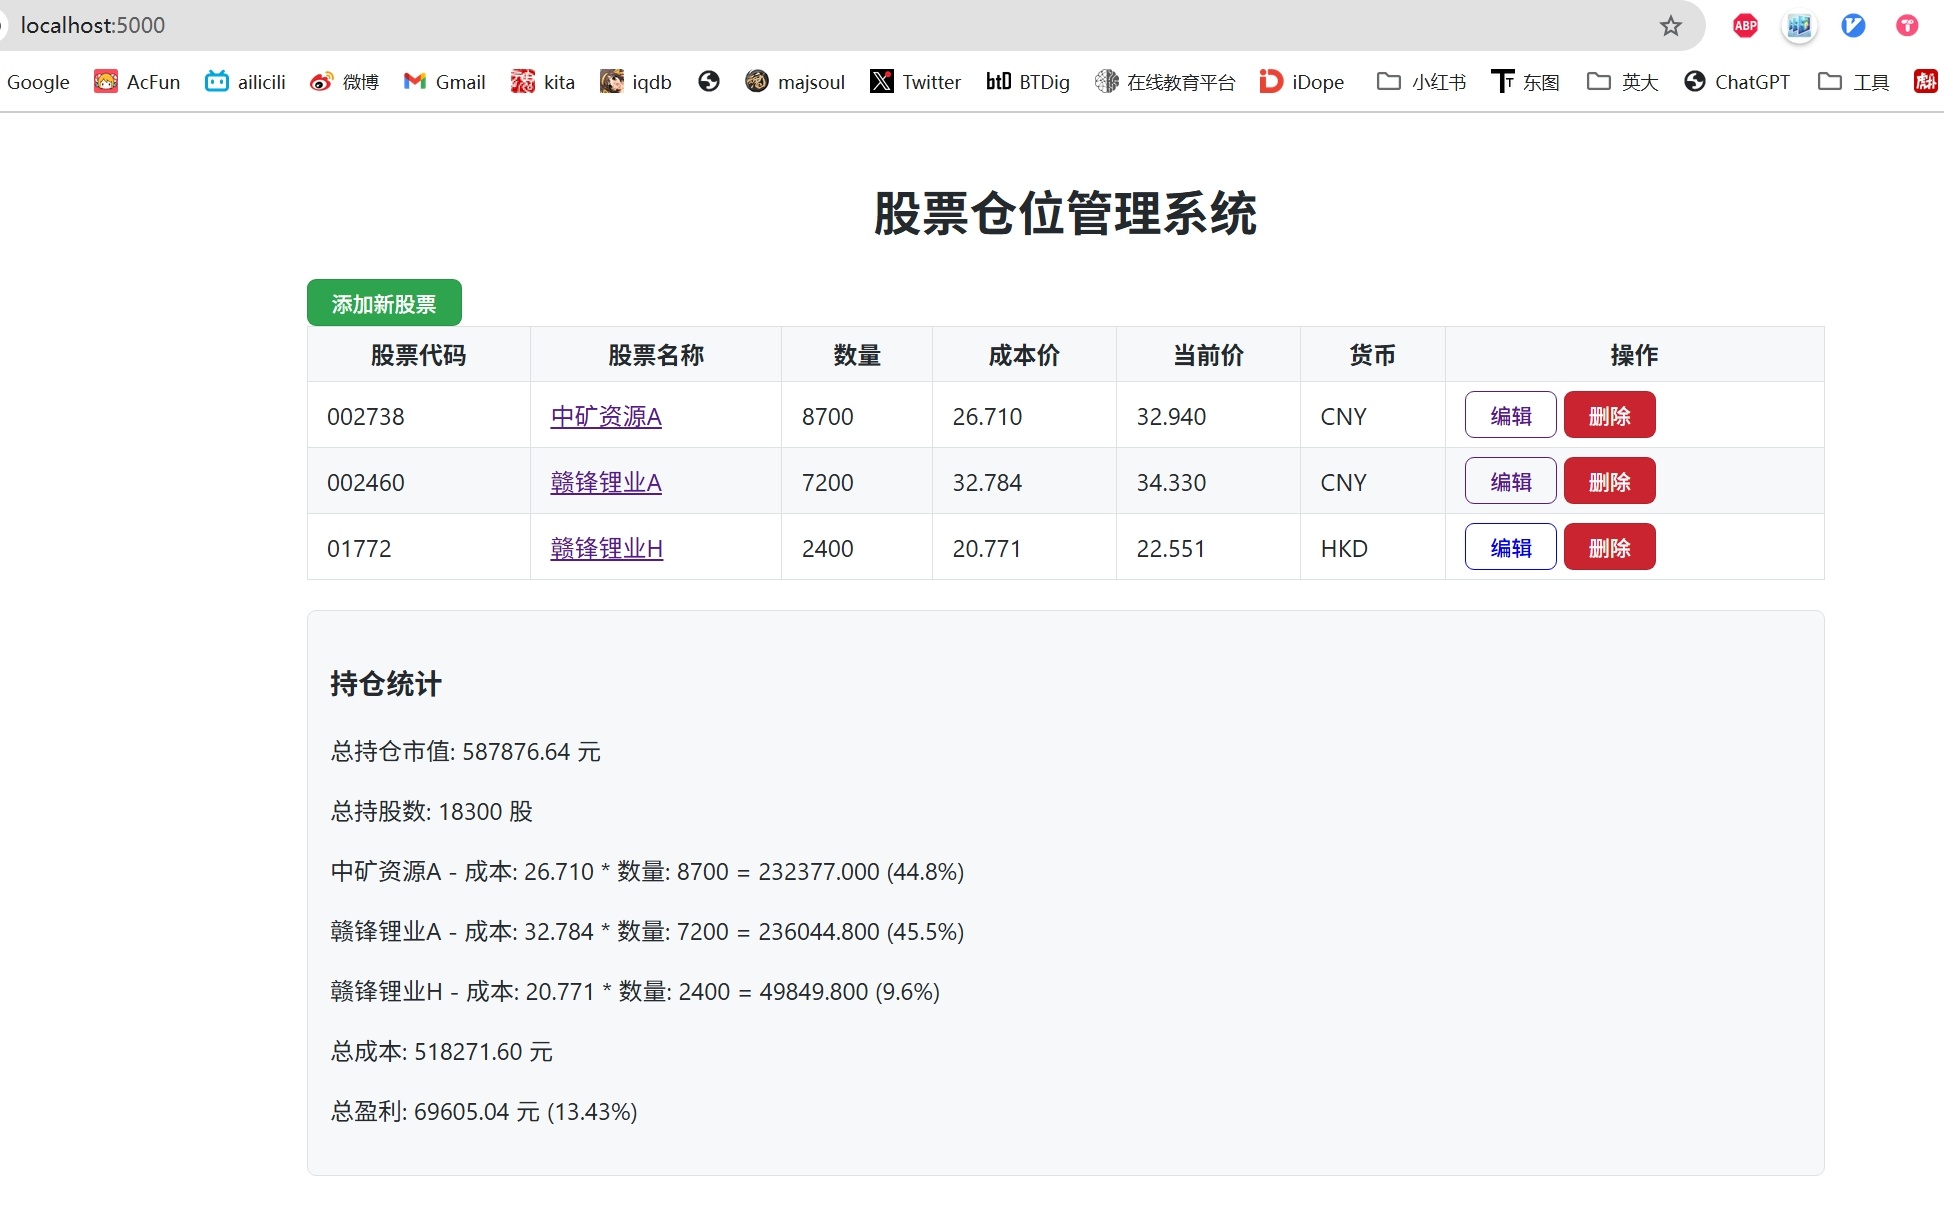
Task: Open the Gmail bookmark
Action: click(x=444, y=82)
